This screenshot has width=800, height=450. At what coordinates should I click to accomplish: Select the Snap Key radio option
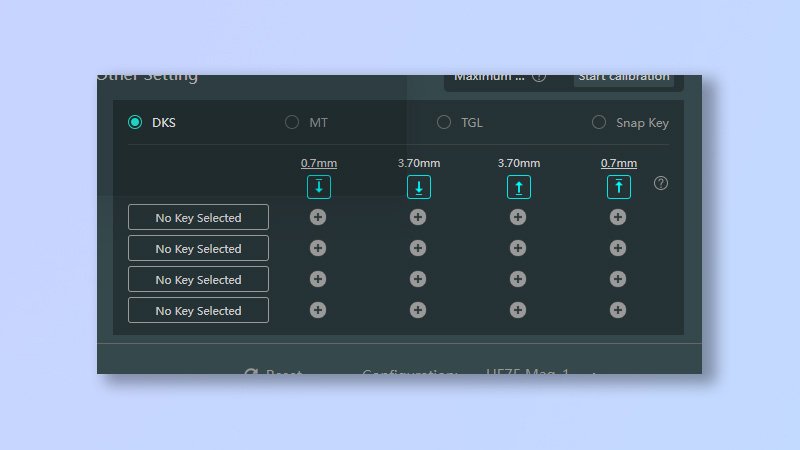599,122
